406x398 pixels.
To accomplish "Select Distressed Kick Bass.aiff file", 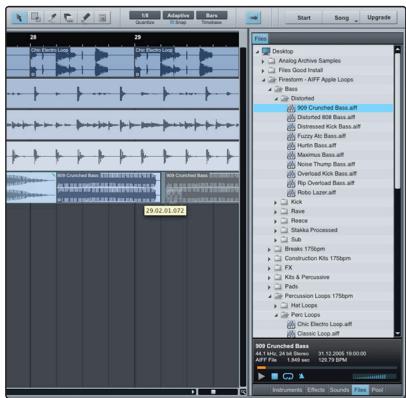I will point(323,127).
